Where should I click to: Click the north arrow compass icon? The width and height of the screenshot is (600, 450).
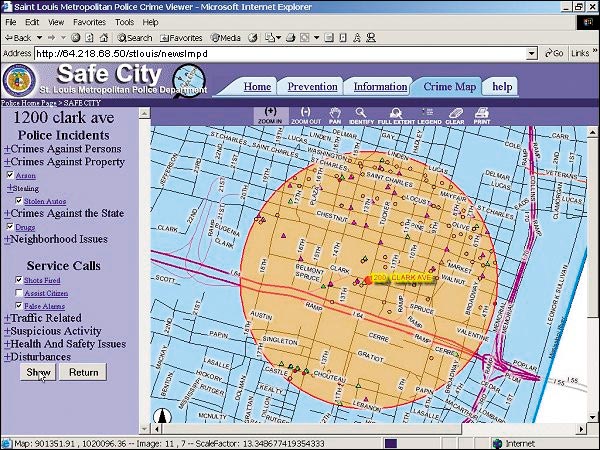coord(163,415)
